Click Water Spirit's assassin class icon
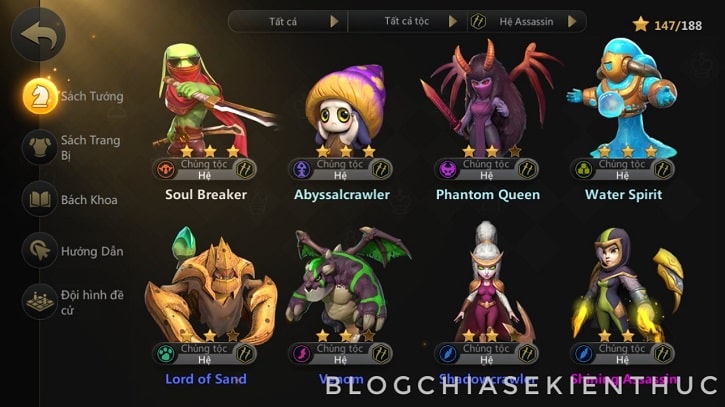The image size is (725, 407). 663,169
